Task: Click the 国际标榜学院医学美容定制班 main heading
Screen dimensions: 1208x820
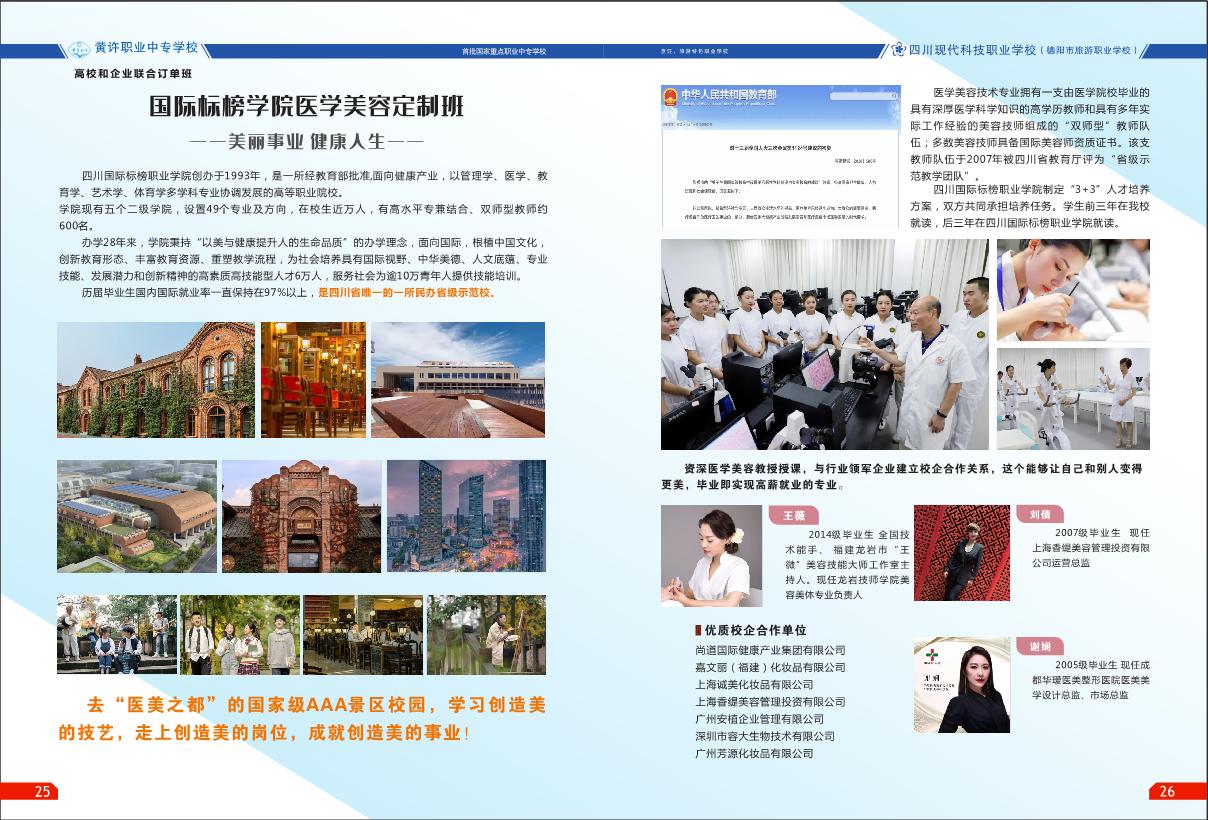Action: coord(306,106)
